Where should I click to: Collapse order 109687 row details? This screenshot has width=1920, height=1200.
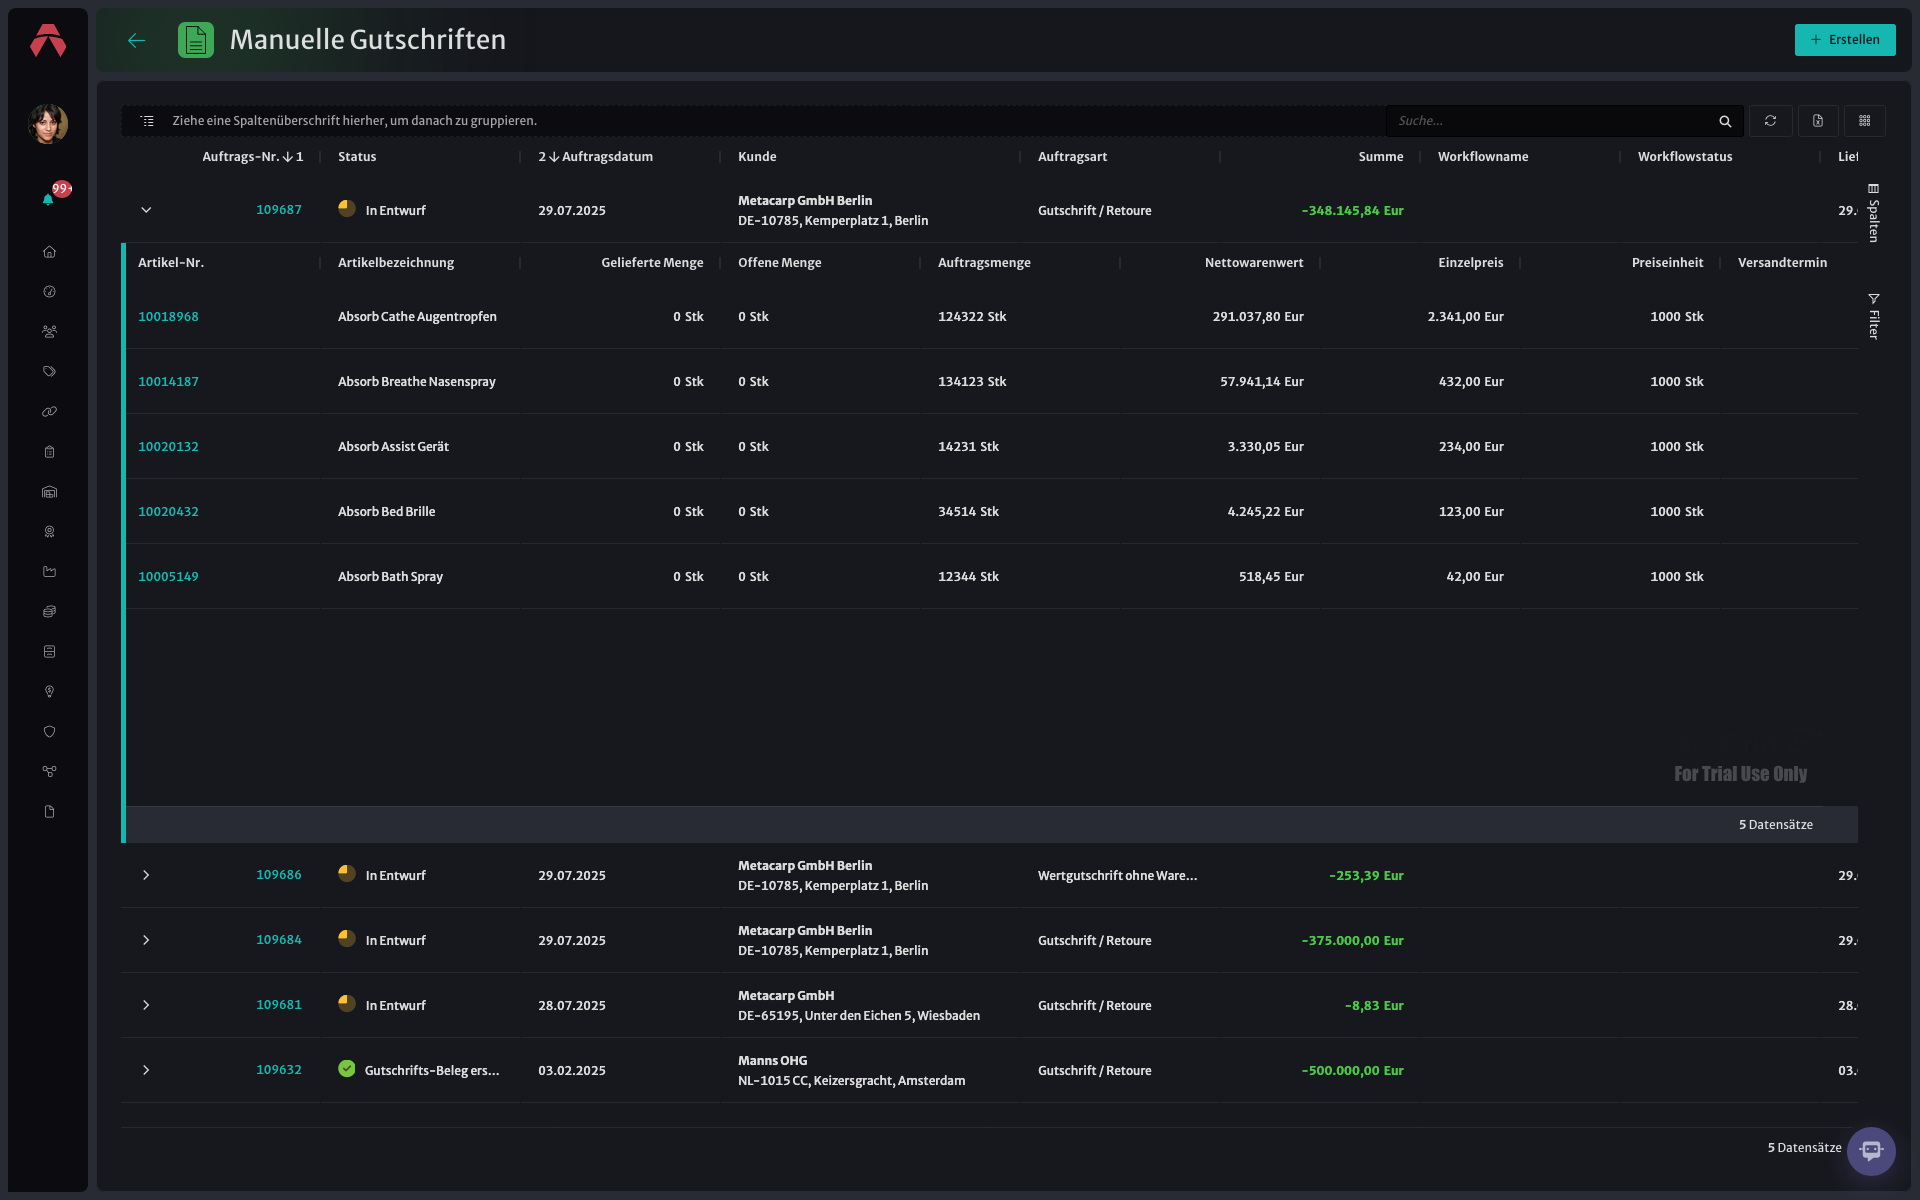pyautogui.click(x=146, y=210)
